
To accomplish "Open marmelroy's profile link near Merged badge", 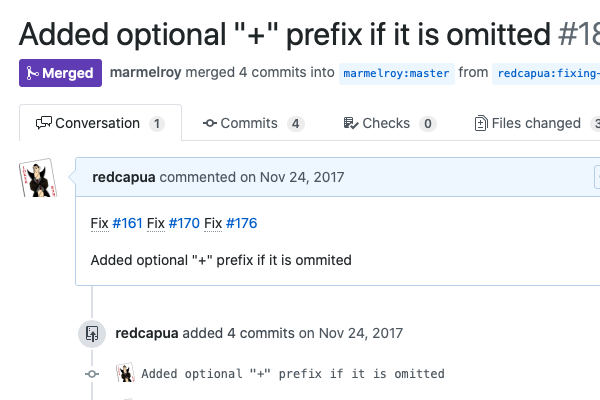I will coord(146,73).
